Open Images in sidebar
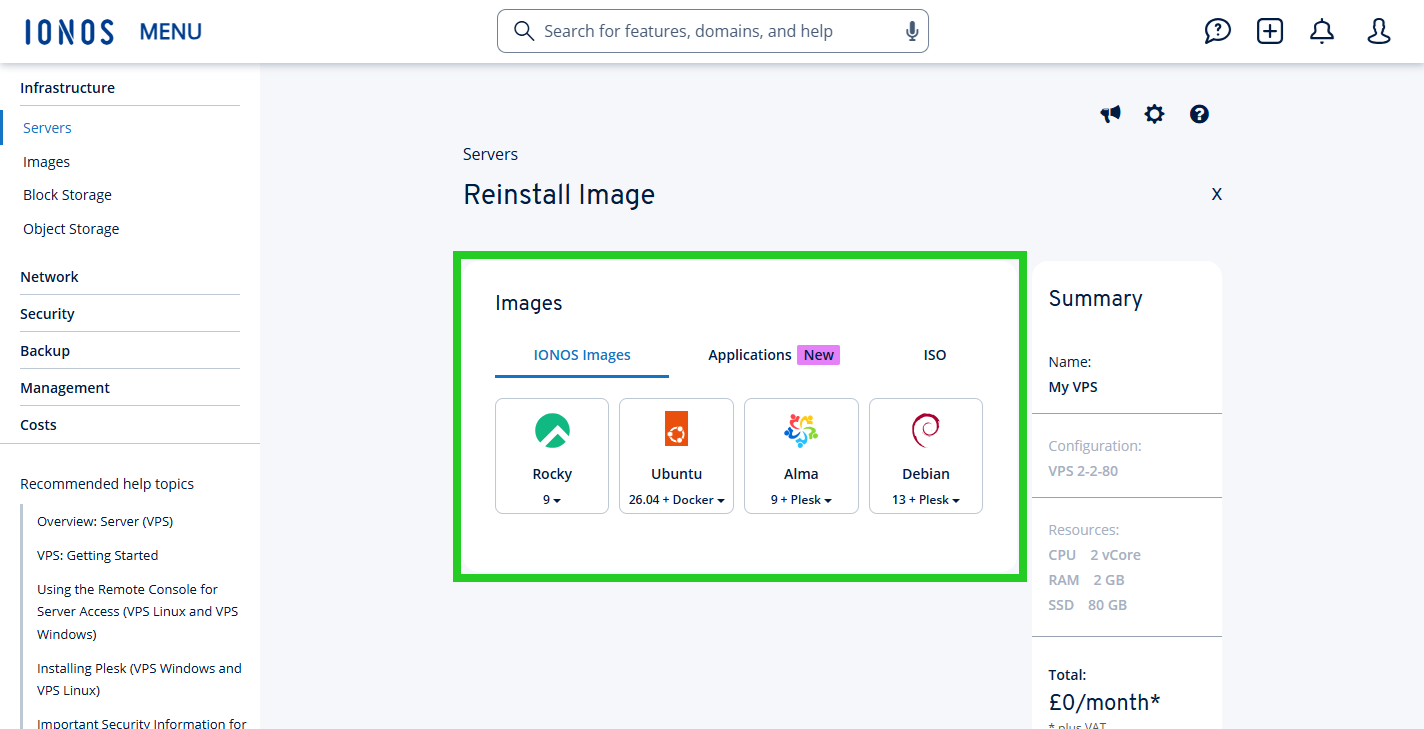This screenshot has width=1424, height=729. click(46, 162)
